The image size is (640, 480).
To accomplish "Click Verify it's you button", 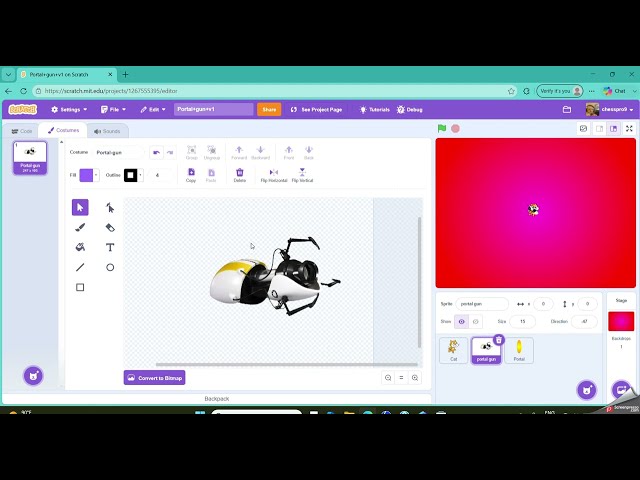I will pos(559,91).
